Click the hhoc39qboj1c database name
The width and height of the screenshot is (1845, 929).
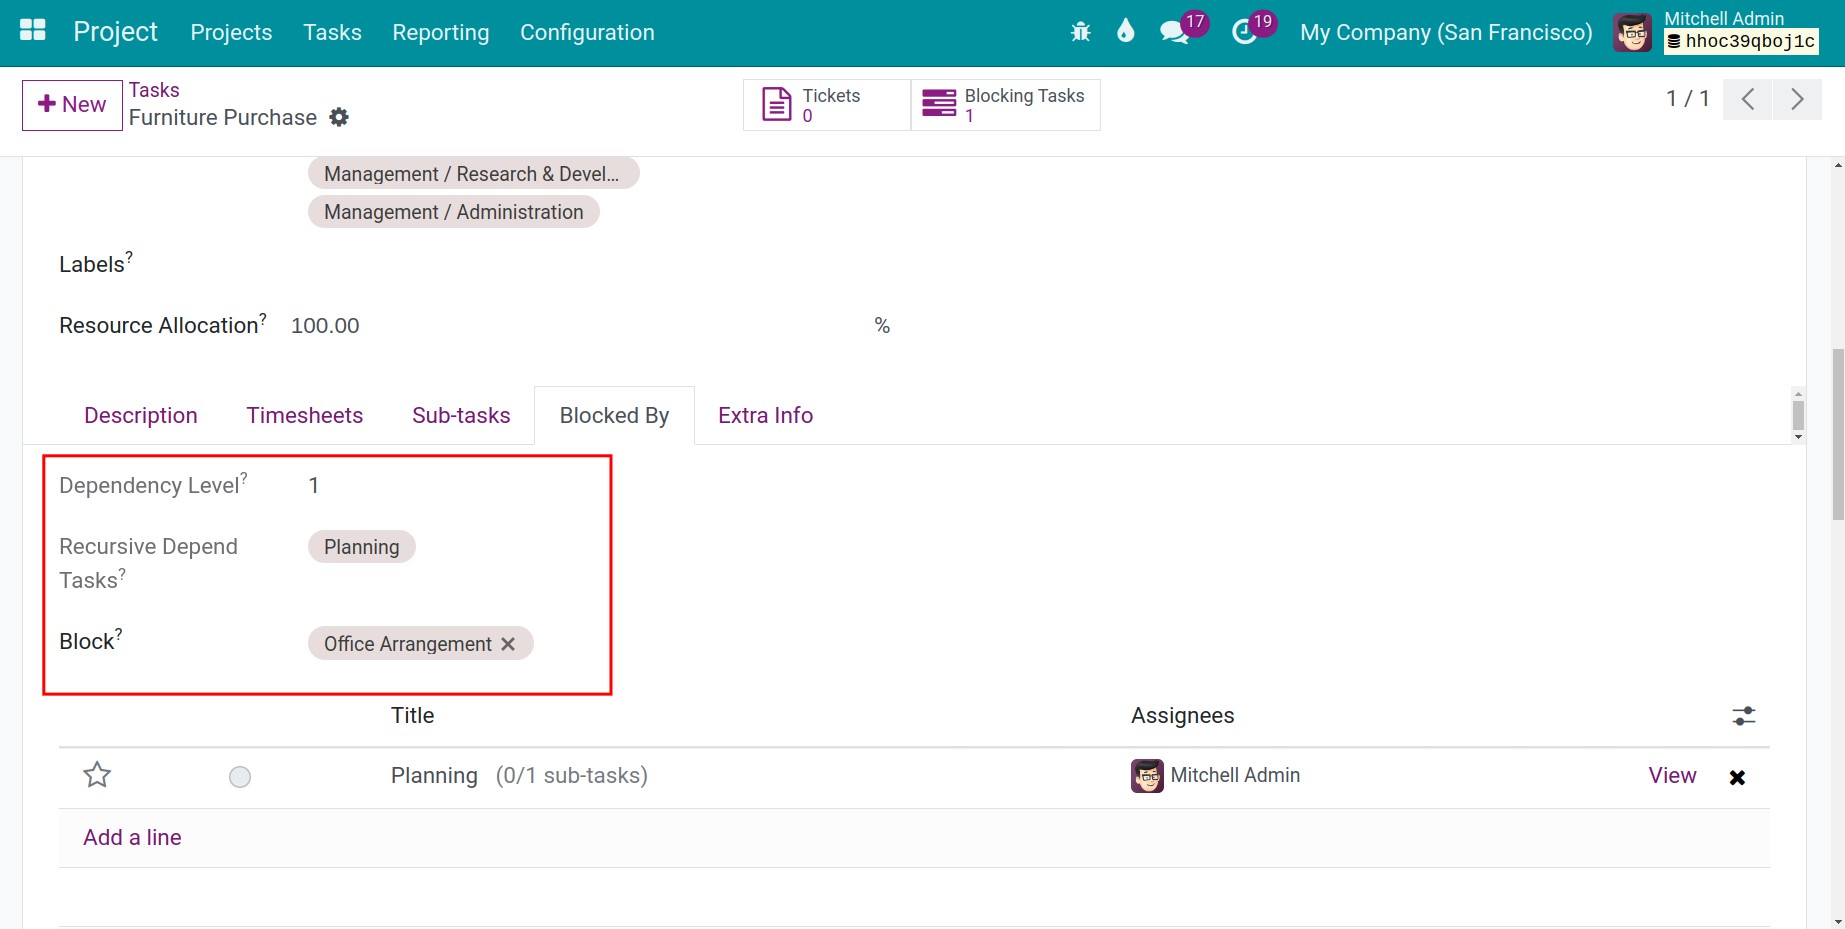click(x=1741, y=41)
